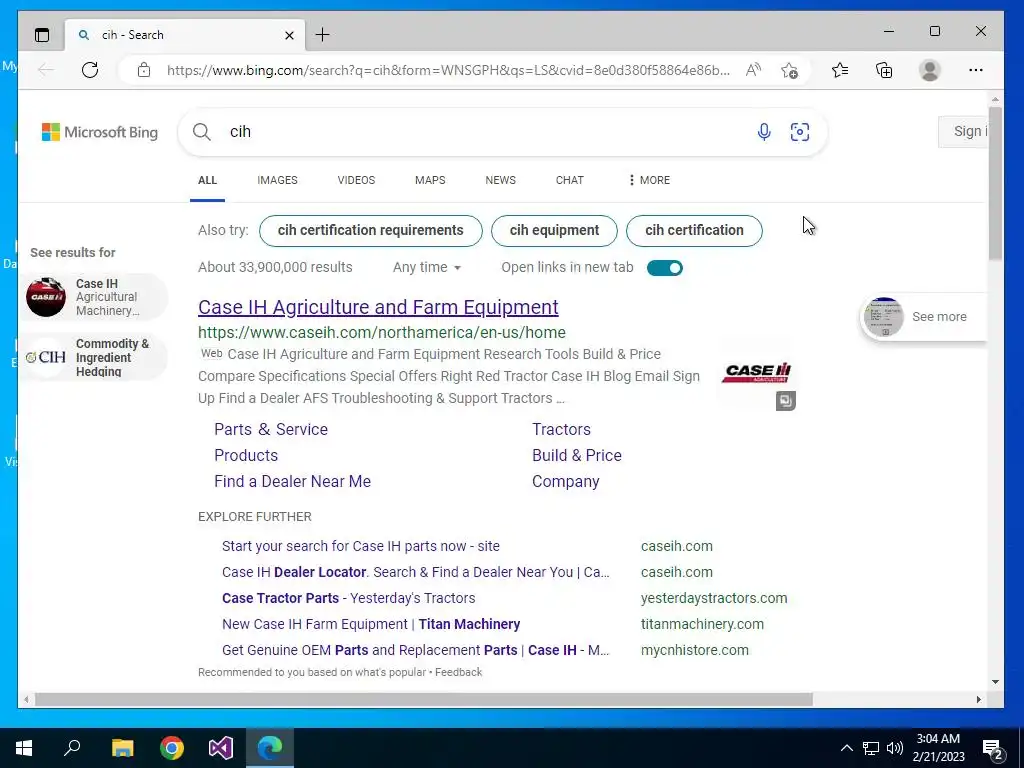See results for Commodity & Ingredient Hedging
1024x768 pixels.
(x=94, y=357)
